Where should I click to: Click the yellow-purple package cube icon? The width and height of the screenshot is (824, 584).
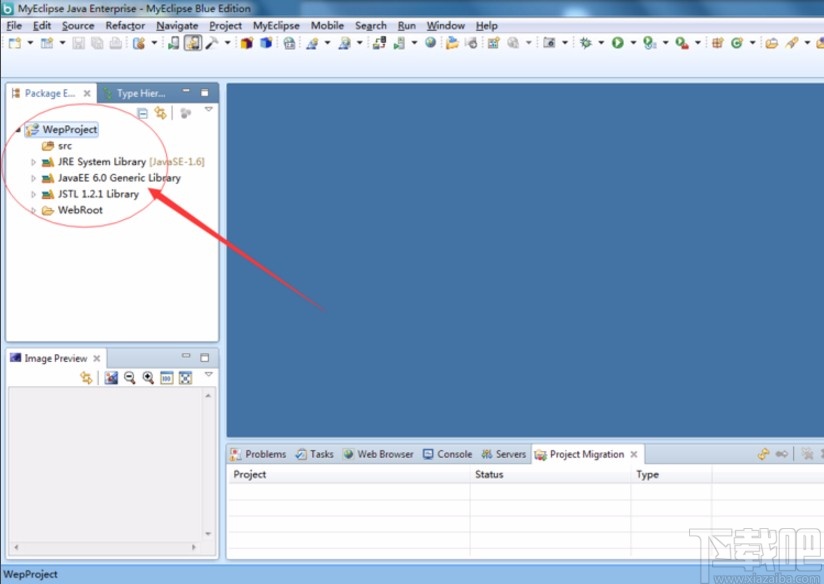(x=246, y=43)
